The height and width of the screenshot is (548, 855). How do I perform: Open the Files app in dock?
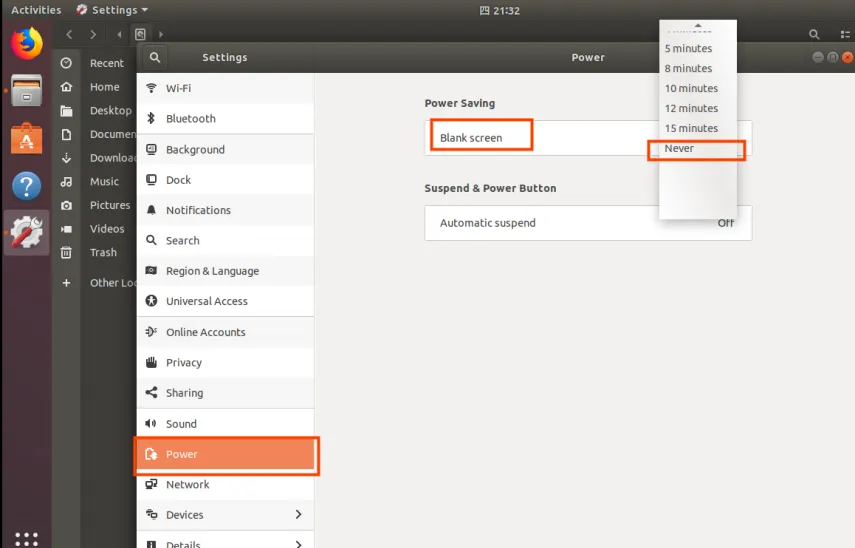coord(27,91)
